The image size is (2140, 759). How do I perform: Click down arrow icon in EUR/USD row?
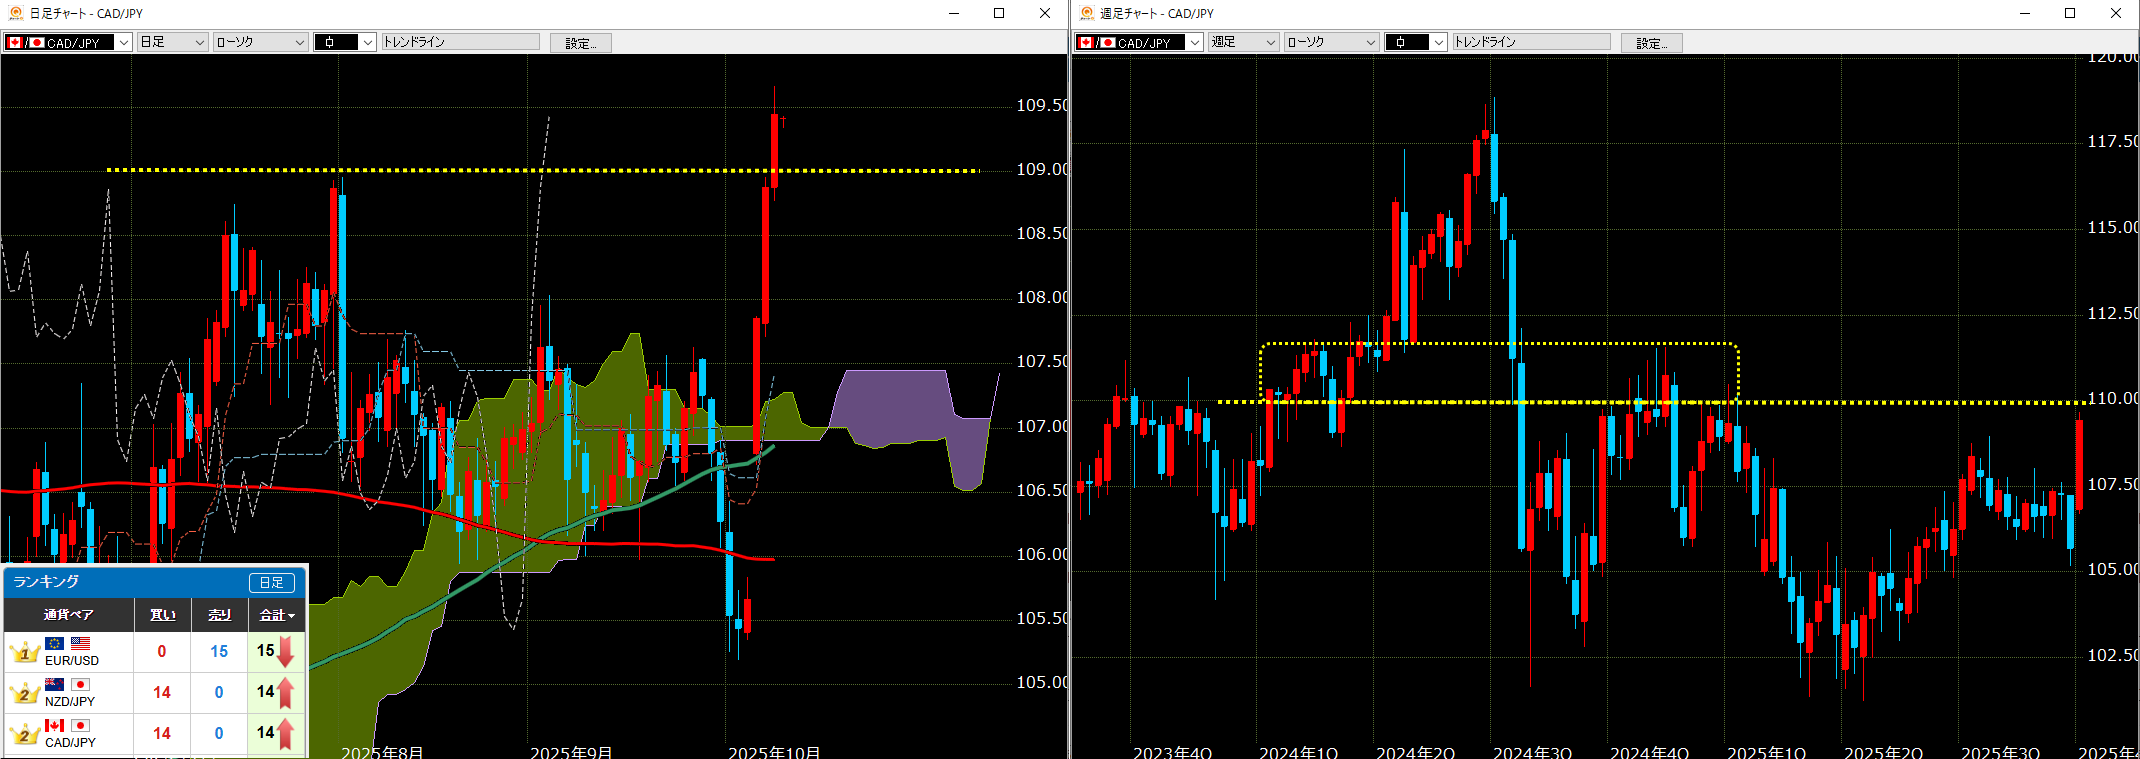pyautogui.click(x=286, y=652)
